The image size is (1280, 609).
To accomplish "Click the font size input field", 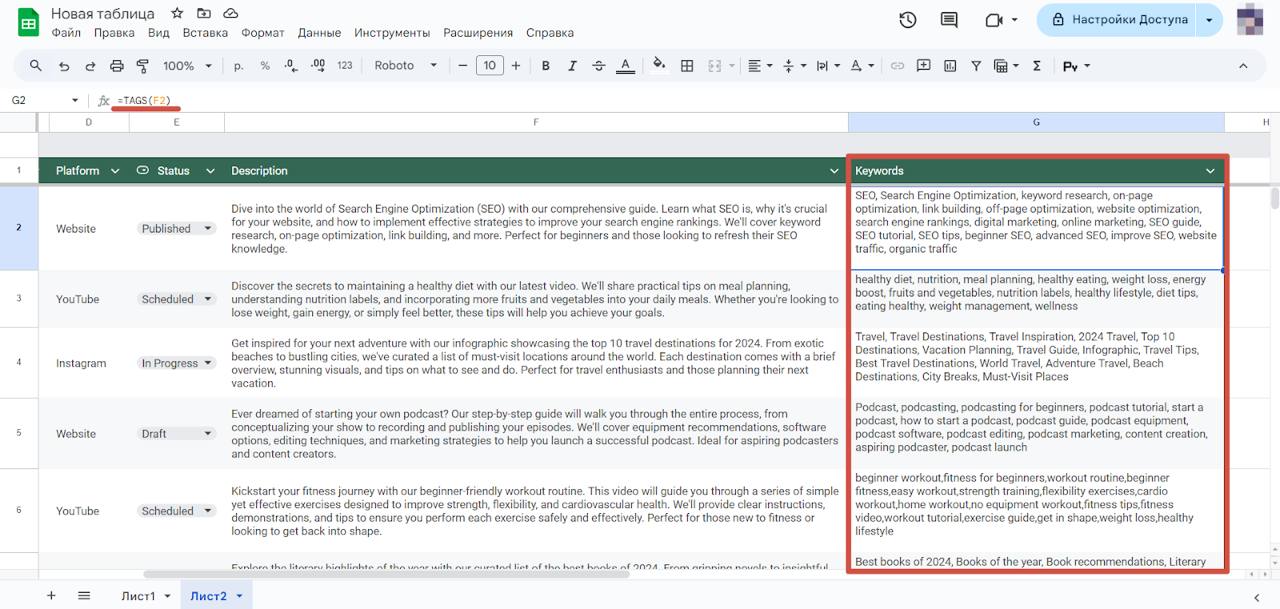I will (x=489, y=66).
